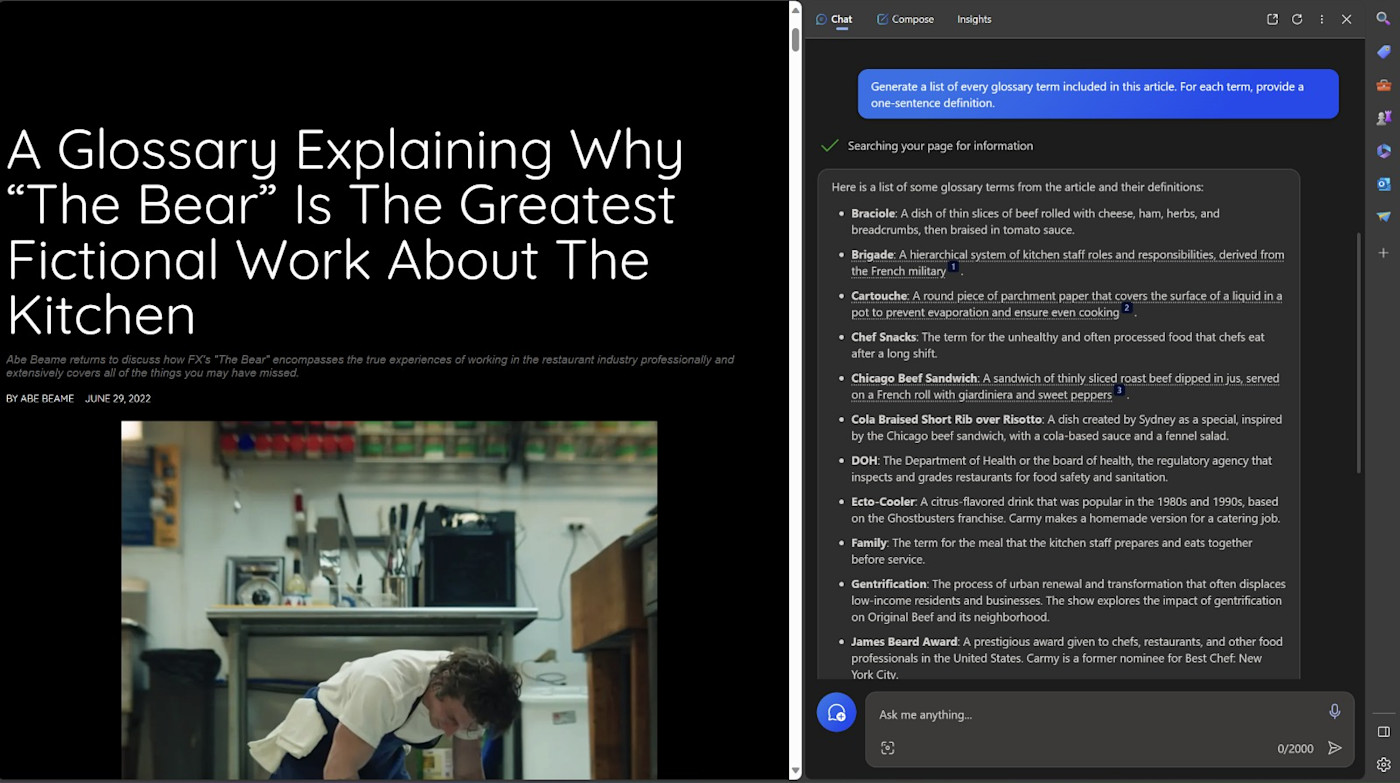
Task: Refresh the chat panel
Action: pos(1297,19)
